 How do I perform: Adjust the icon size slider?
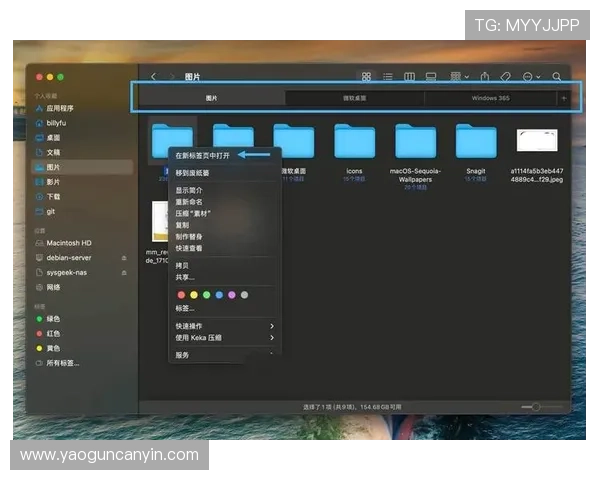click(x=537, y=407)
